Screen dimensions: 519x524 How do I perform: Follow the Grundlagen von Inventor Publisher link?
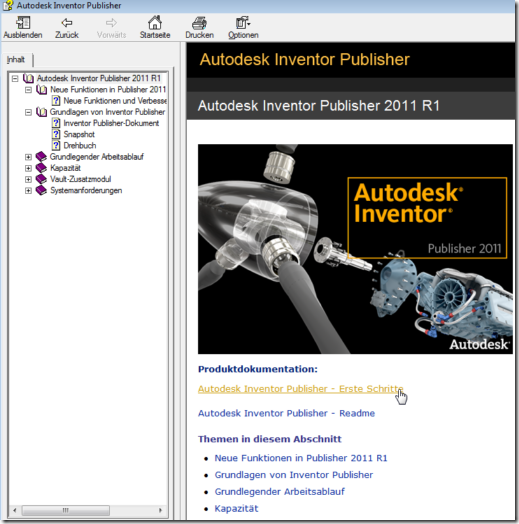(294, 475)
